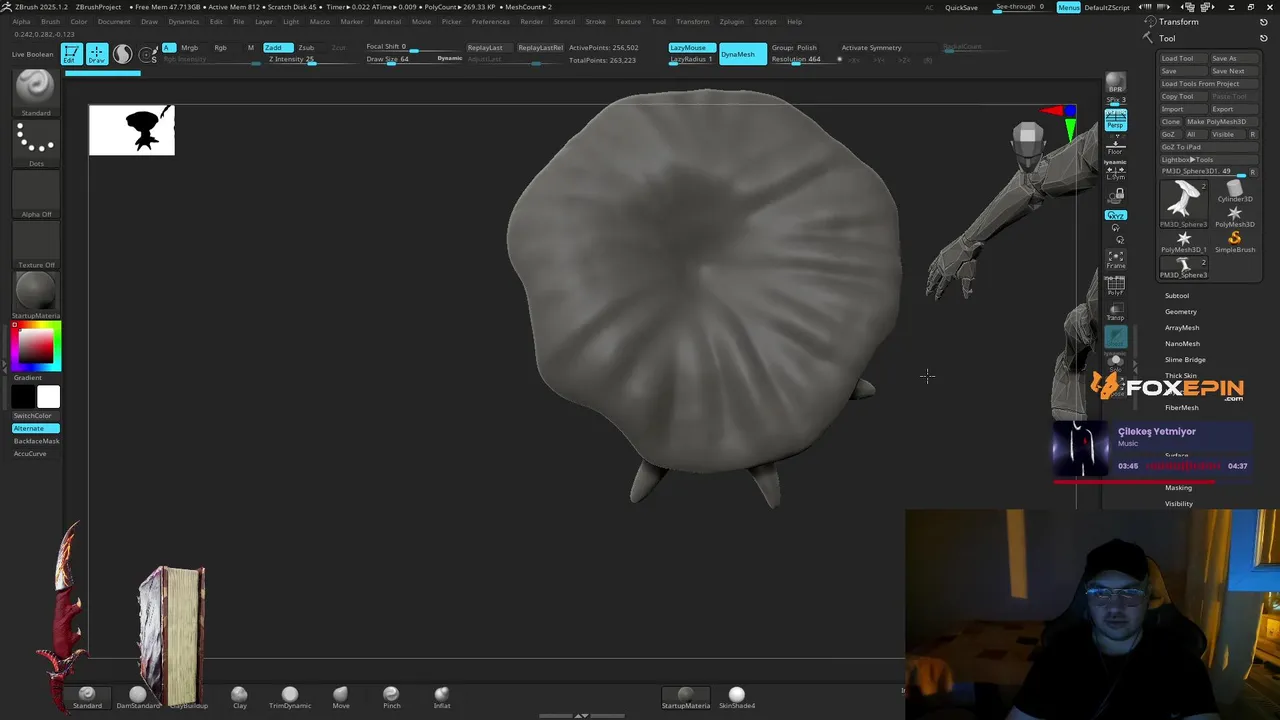Expand the FiberMesh subpalette
Viewport: 1280px width, 720px height.
[x=1181, y=407]
